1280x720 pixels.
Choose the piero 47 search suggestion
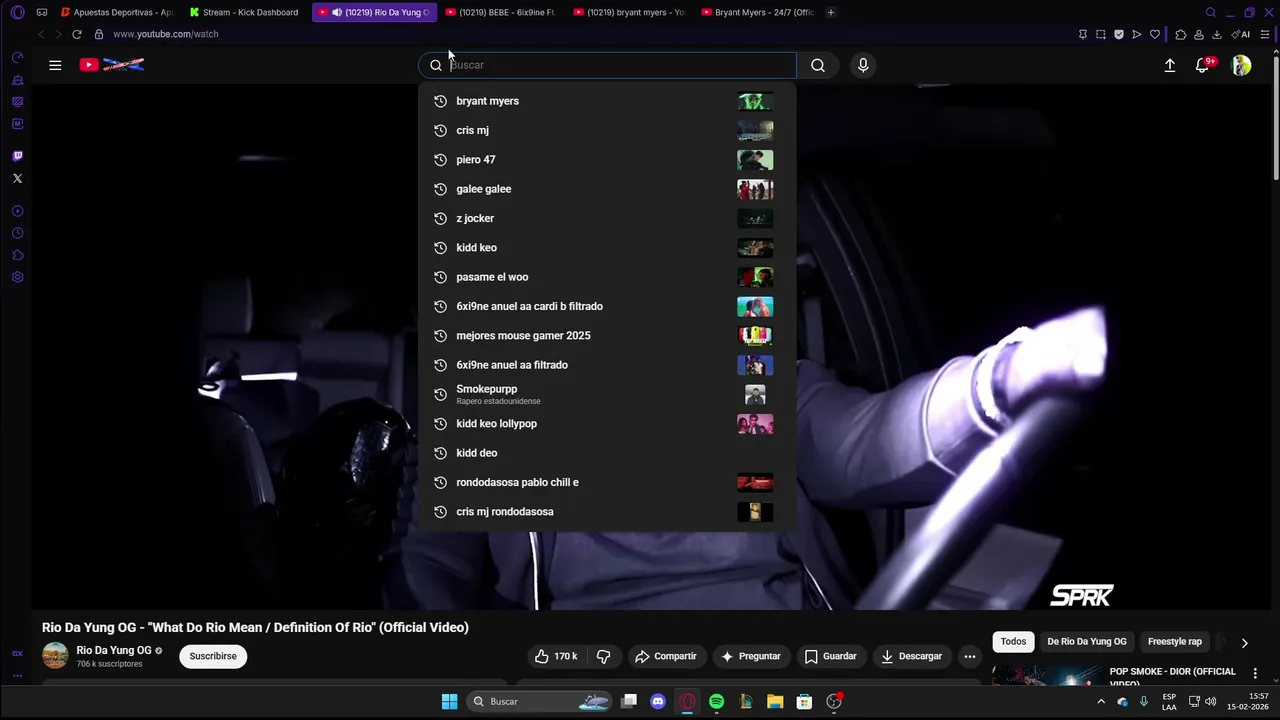click(607, 160)
